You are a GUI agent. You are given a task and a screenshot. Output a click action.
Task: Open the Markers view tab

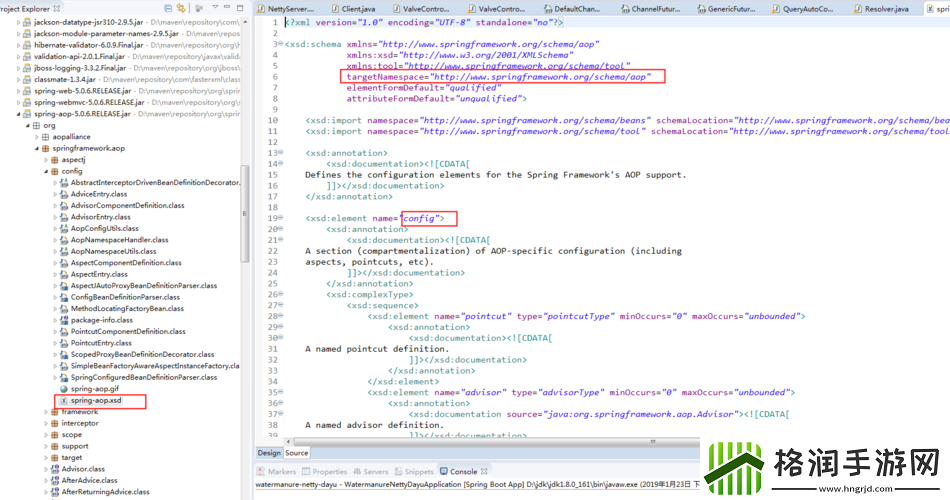pos(281,471)
